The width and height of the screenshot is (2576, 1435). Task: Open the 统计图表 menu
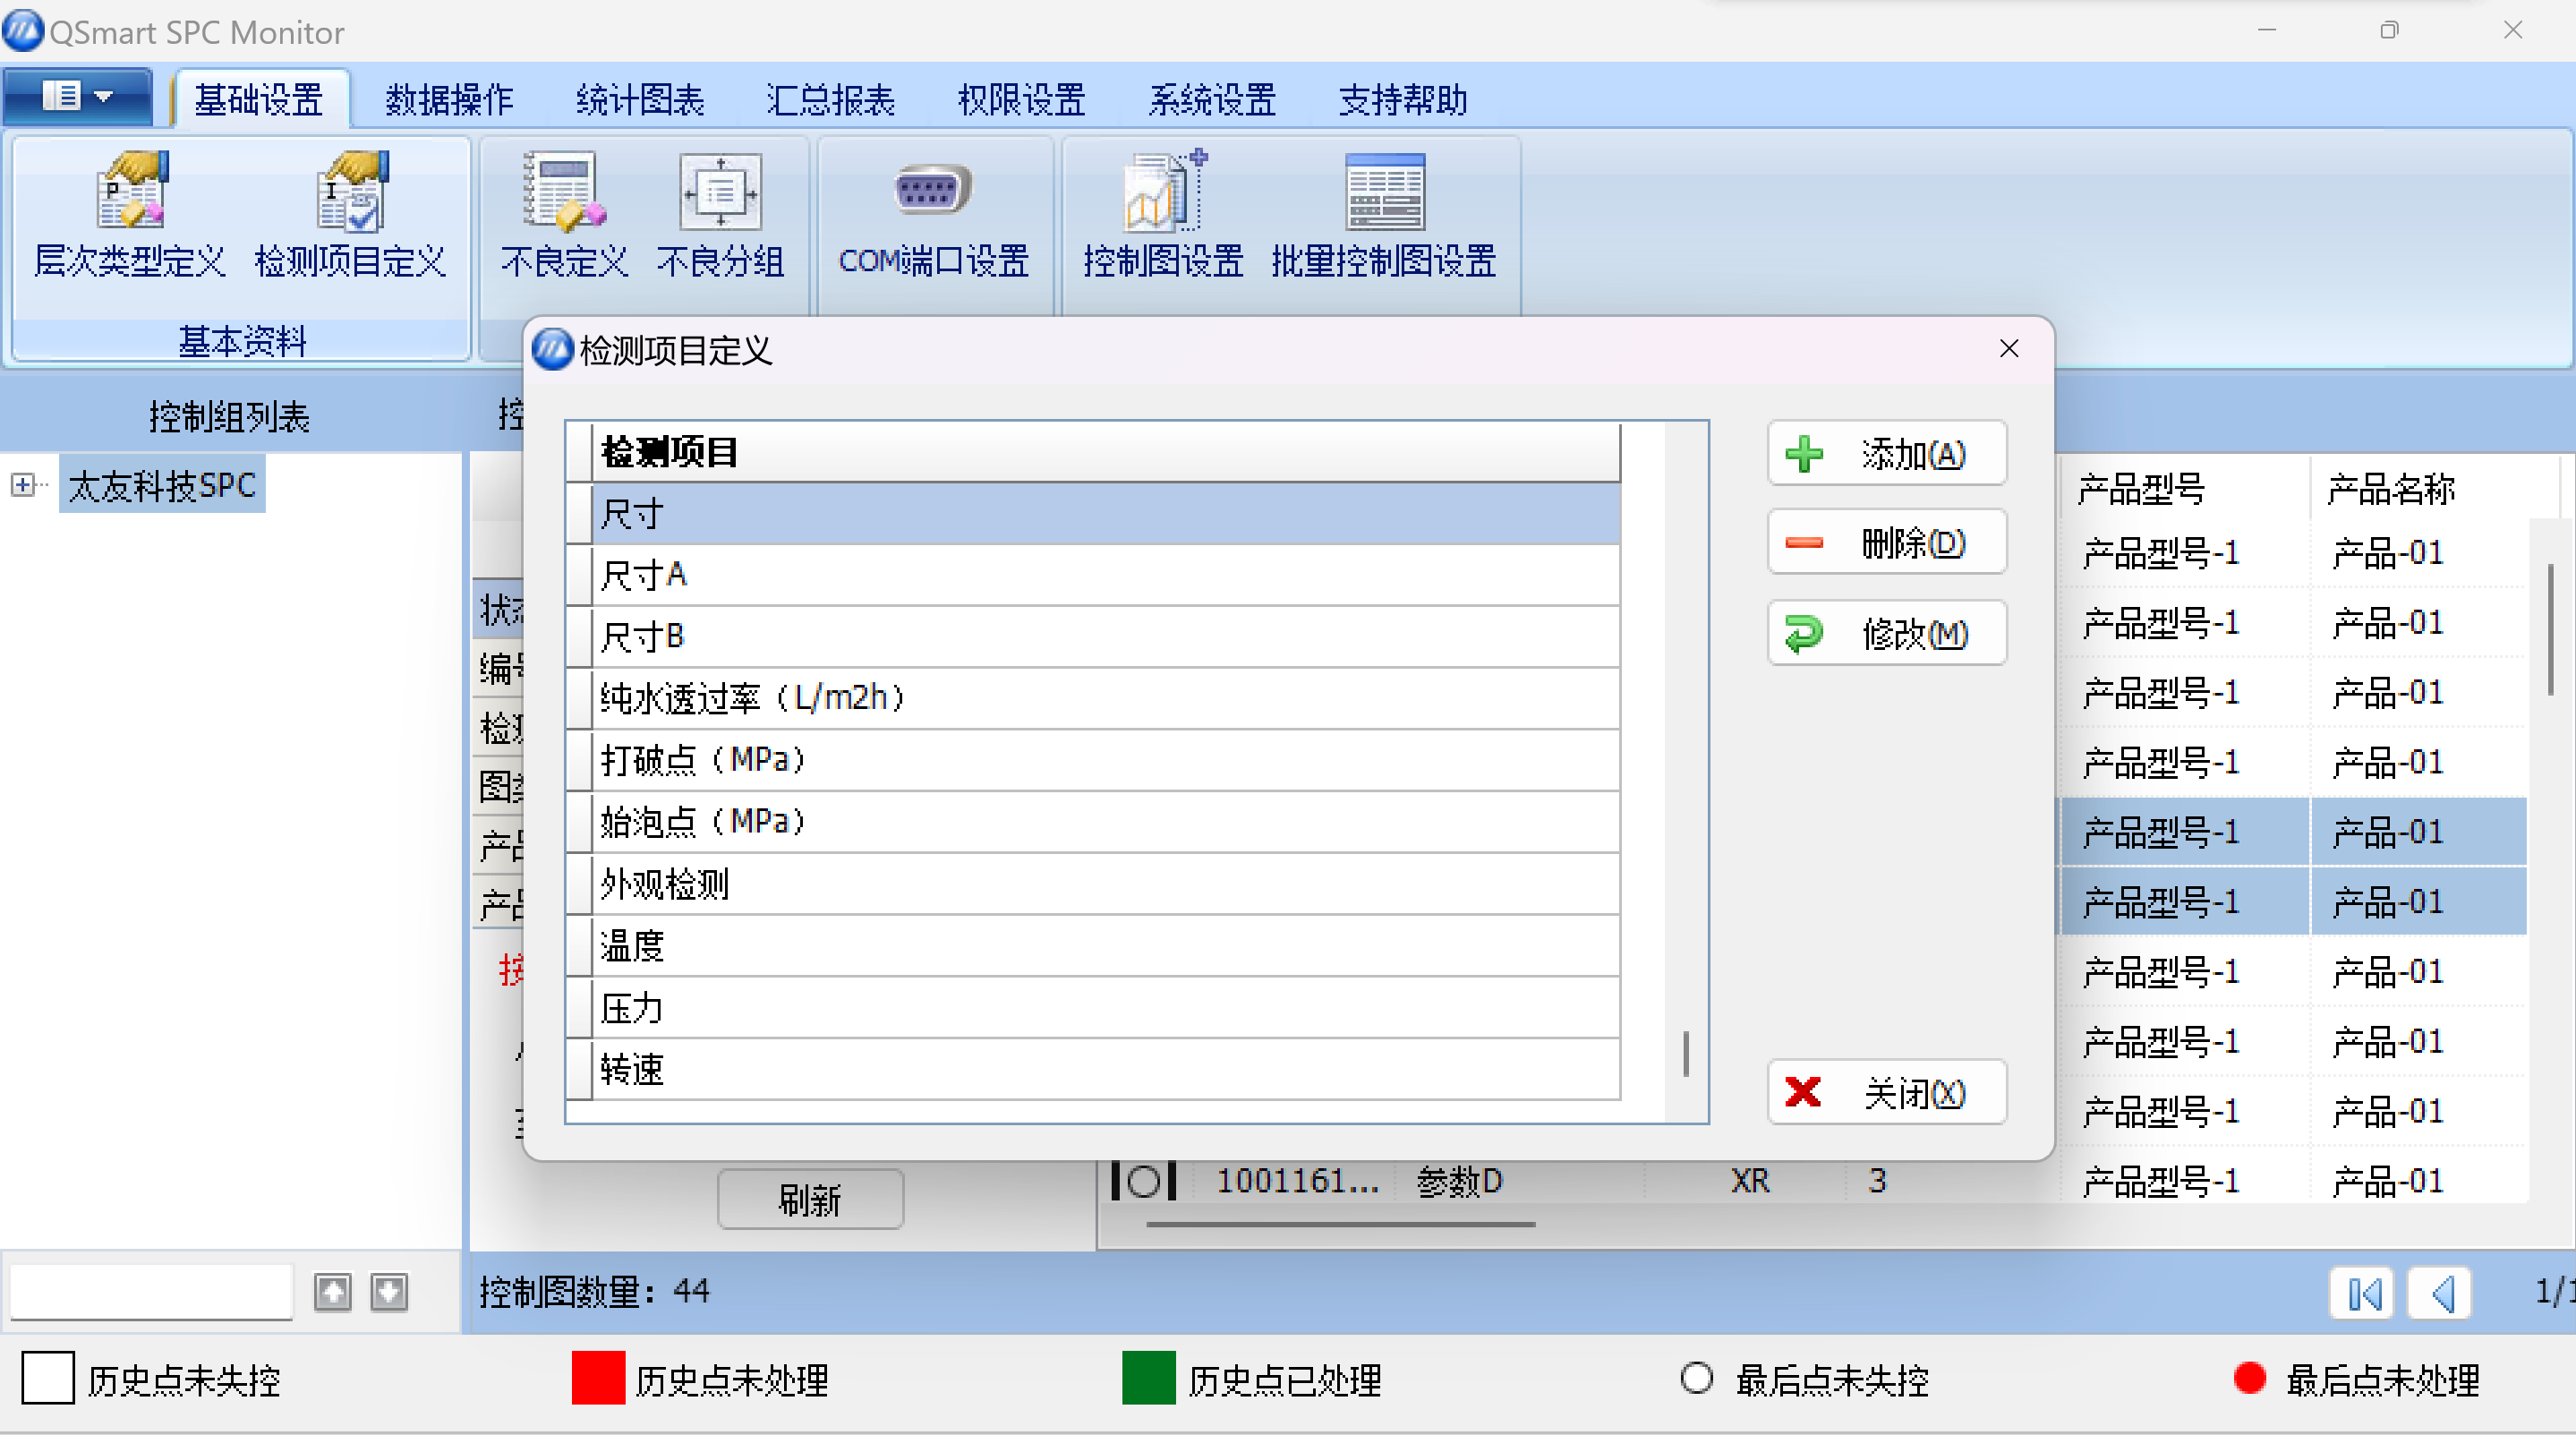click(x=639, y=99)
